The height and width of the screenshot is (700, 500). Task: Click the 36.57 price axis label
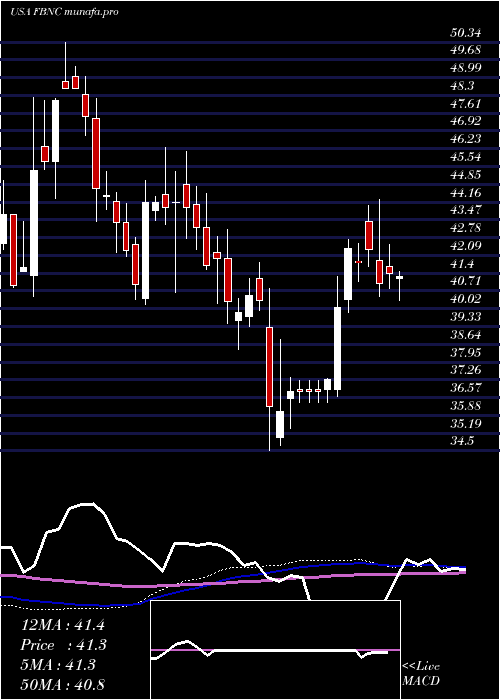click(464, 388)
